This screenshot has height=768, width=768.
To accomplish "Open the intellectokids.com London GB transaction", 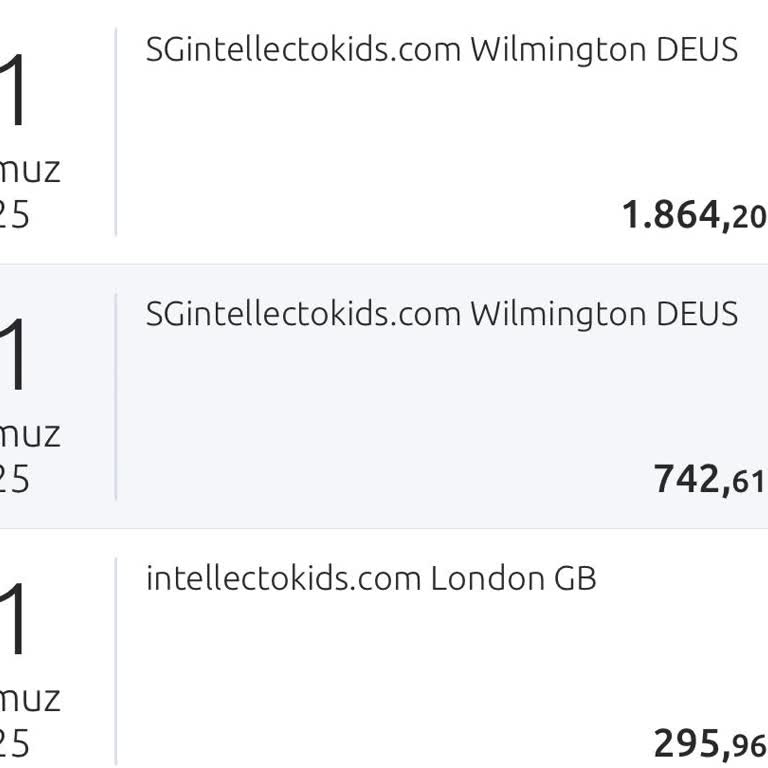I will coord(371,578).
